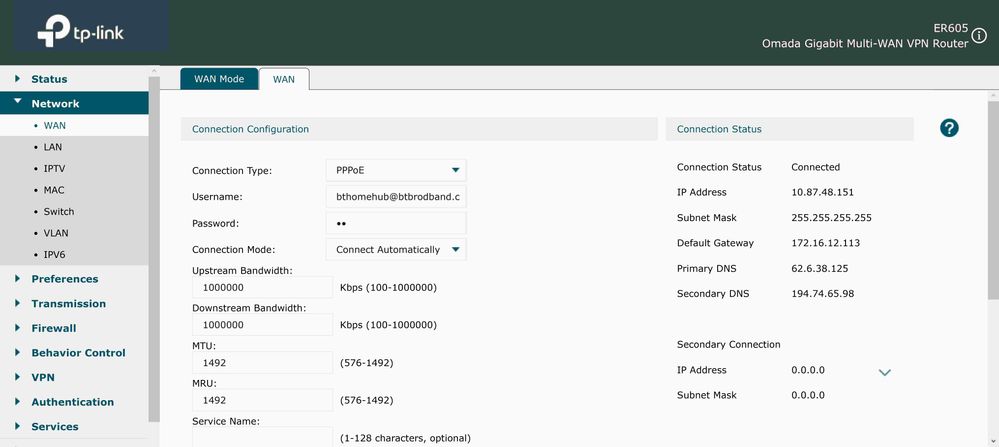Click the MTU input field
This screenshot has width=999, height=447.
point(262,363)
